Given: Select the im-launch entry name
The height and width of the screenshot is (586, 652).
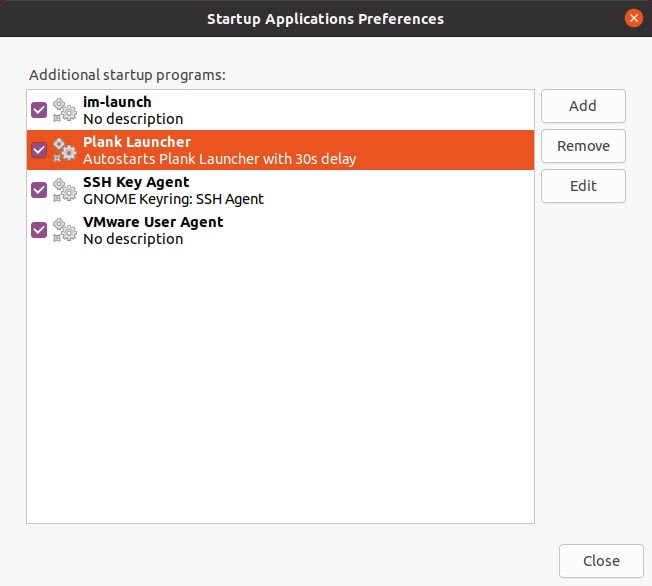Looking at the screenshot, I should 117,102.
